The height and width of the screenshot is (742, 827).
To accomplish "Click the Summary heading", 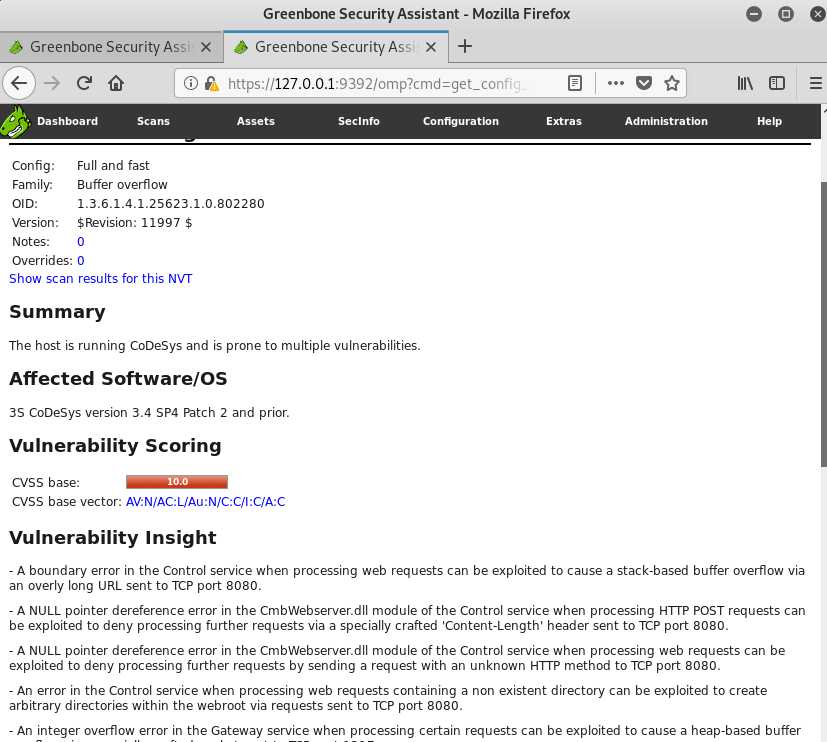I will tap(57, 312).
